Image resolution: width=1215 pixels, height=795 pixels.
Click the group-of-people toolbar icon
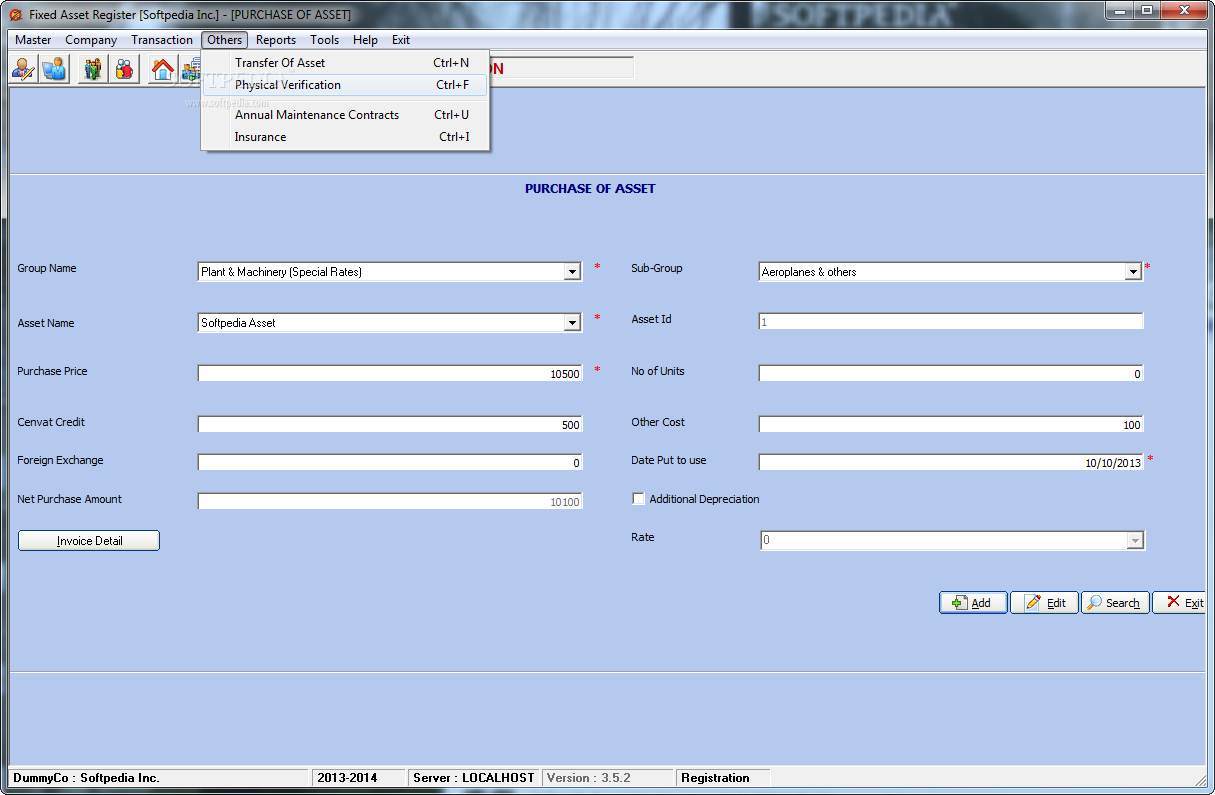(93, 69)
